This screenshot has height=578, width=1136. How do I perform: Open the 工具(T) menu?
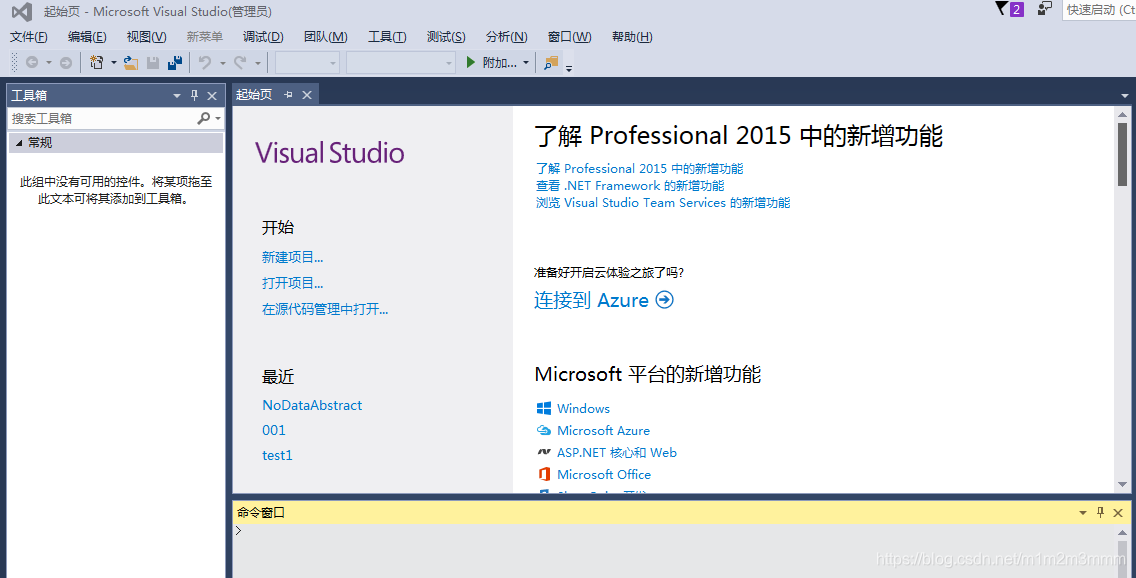pos(387,37)
